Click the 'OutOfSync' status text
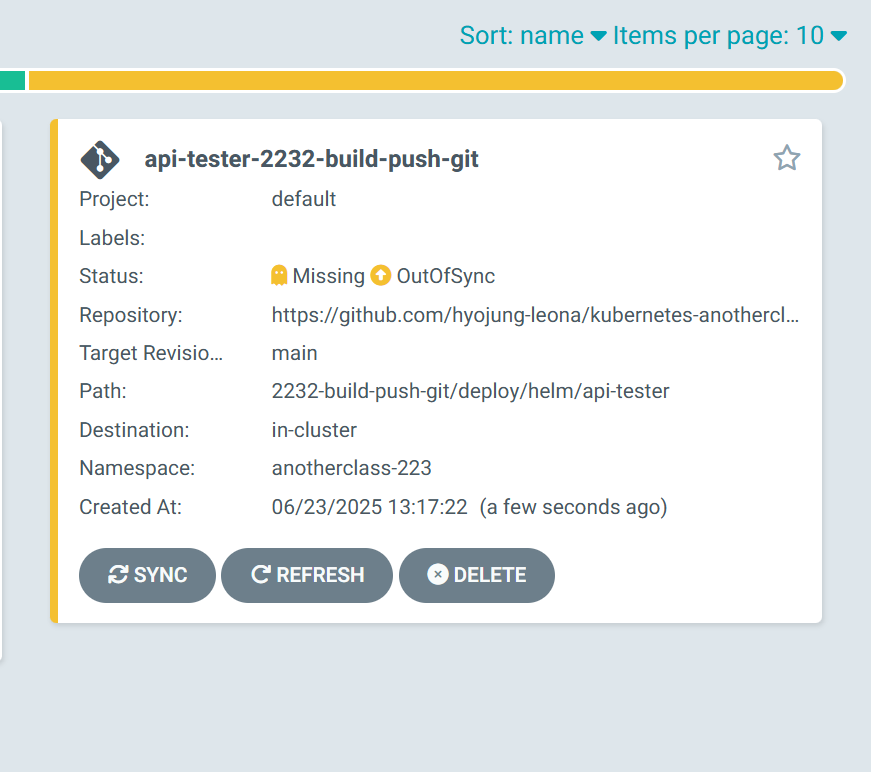 (445, 276)
